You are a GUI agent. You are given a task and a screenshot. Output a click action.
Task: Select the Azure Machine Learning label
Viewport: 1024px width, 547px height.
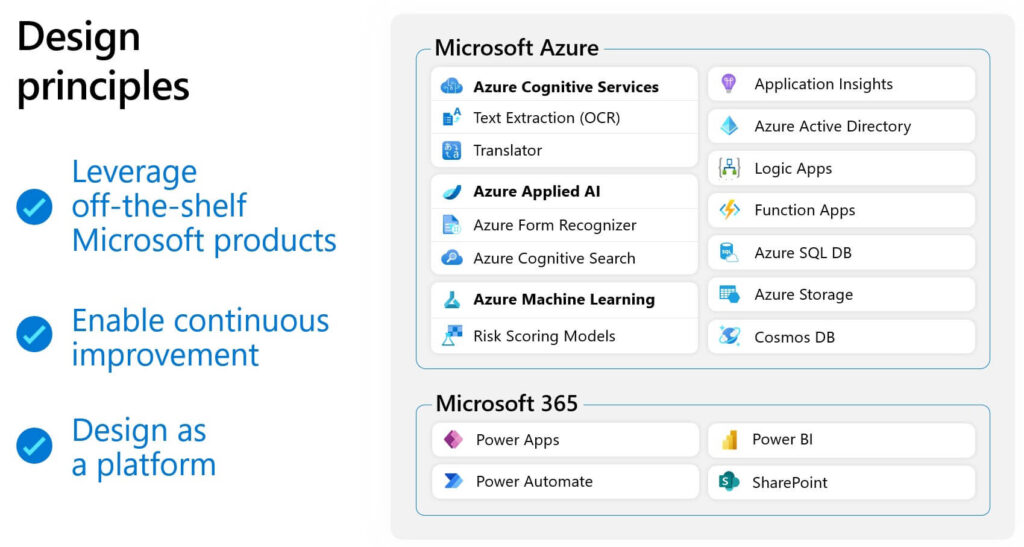[564, 300]
